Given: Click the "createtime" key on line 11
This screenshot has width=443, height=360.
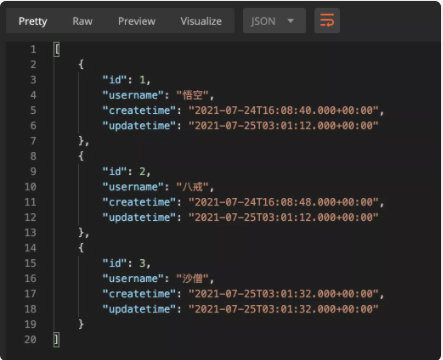Looking at the screenshot, I should [x=139, y=202].
